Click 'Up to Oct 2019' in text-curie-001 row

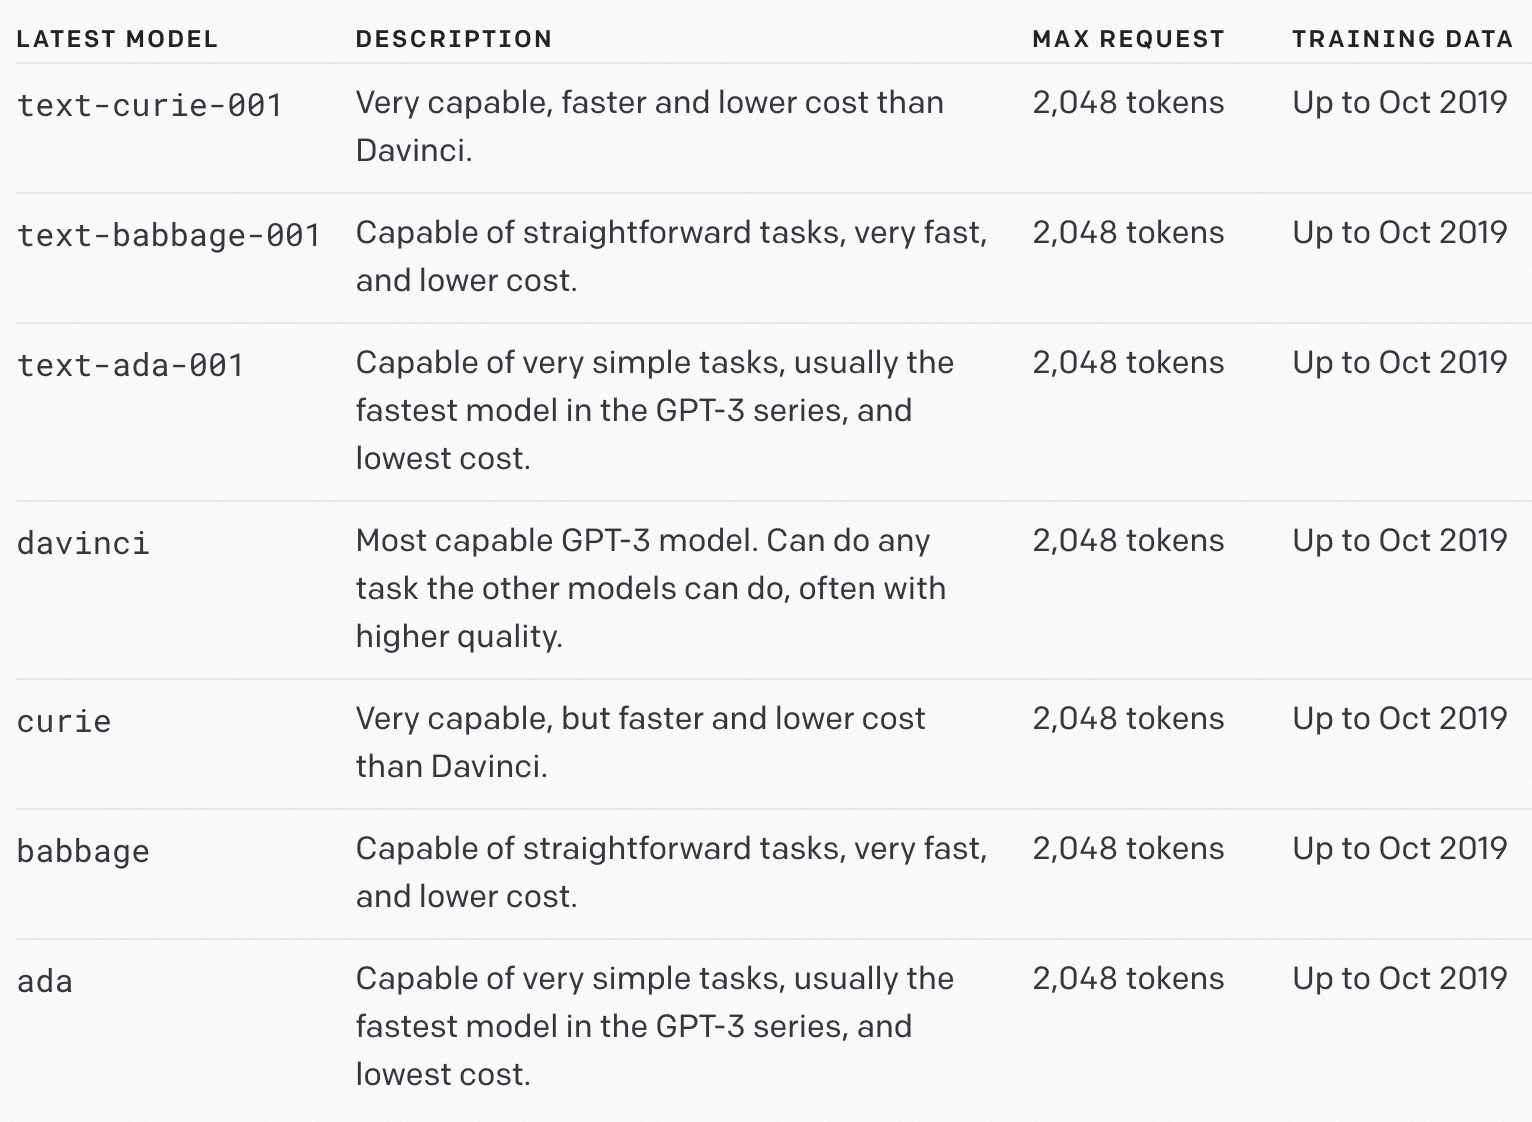coord(1400,102)
